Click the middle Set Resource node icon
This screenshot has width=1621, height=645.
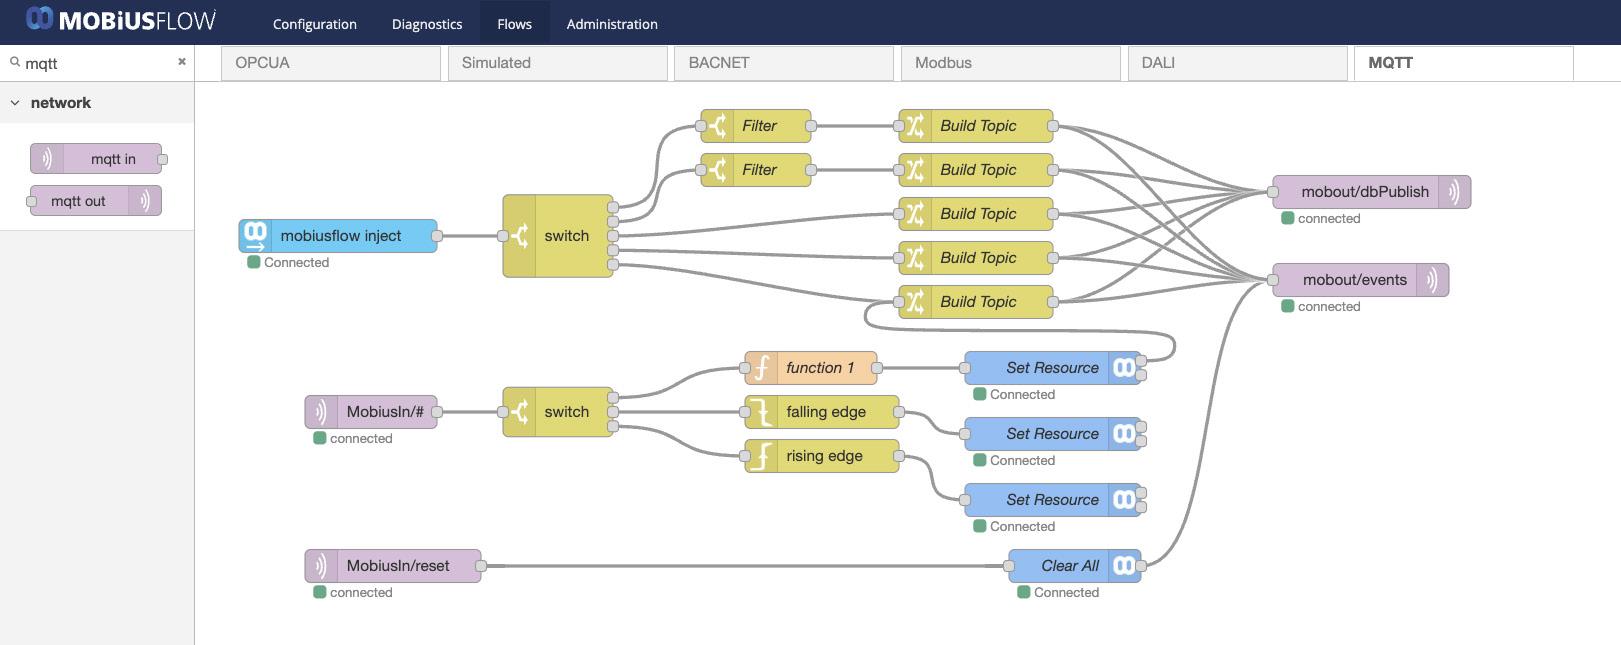click(x=1125, y=434)
